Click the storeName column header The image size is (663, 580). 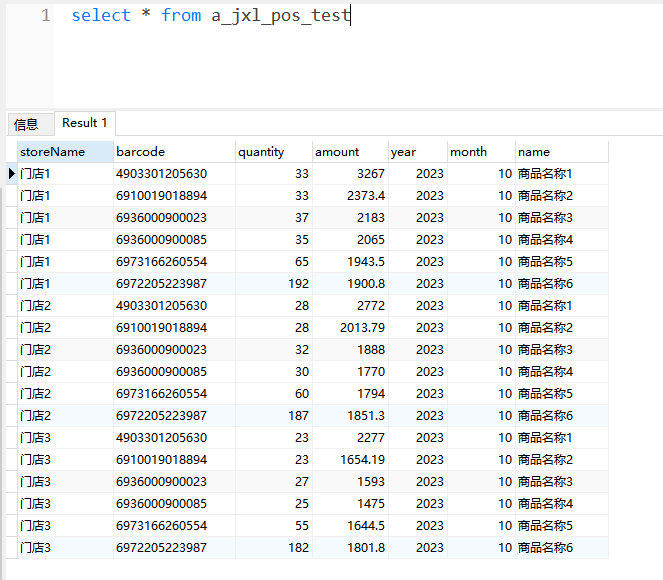point(65,152)
